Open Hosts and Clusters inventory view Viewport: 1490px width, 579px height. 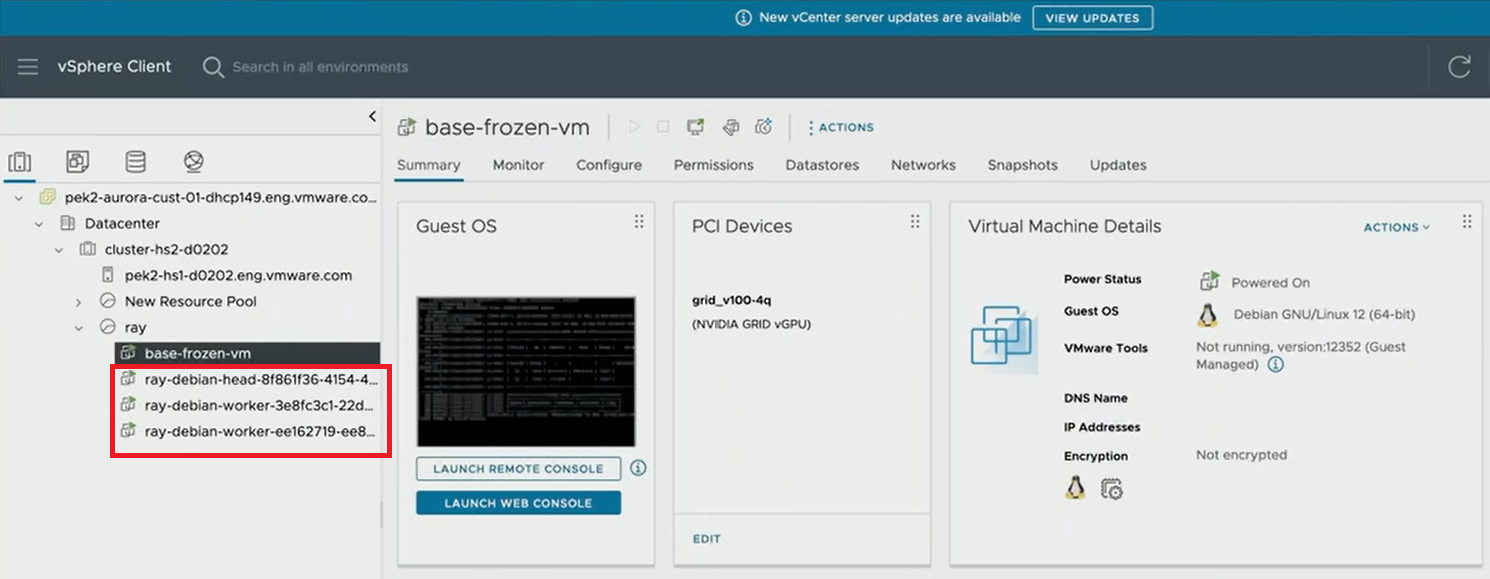point(20,162)
